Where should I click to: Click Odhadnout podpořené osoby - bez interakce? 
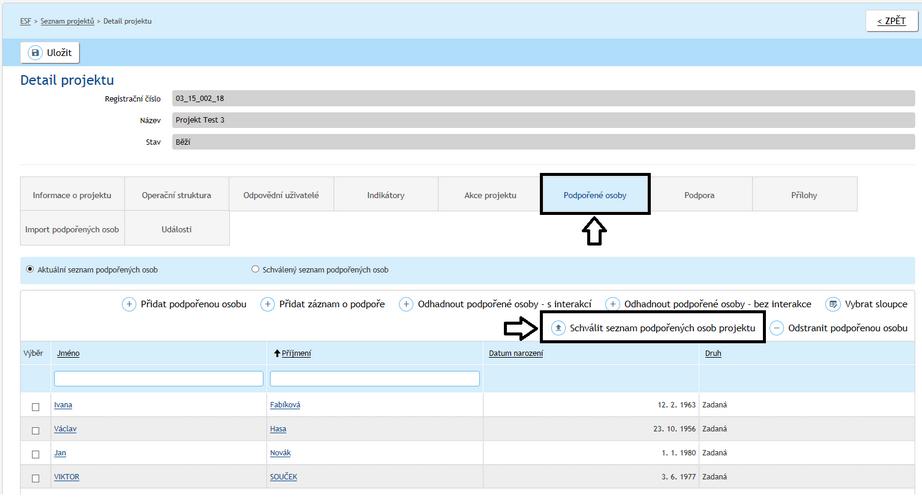click(x=718, y=304)
